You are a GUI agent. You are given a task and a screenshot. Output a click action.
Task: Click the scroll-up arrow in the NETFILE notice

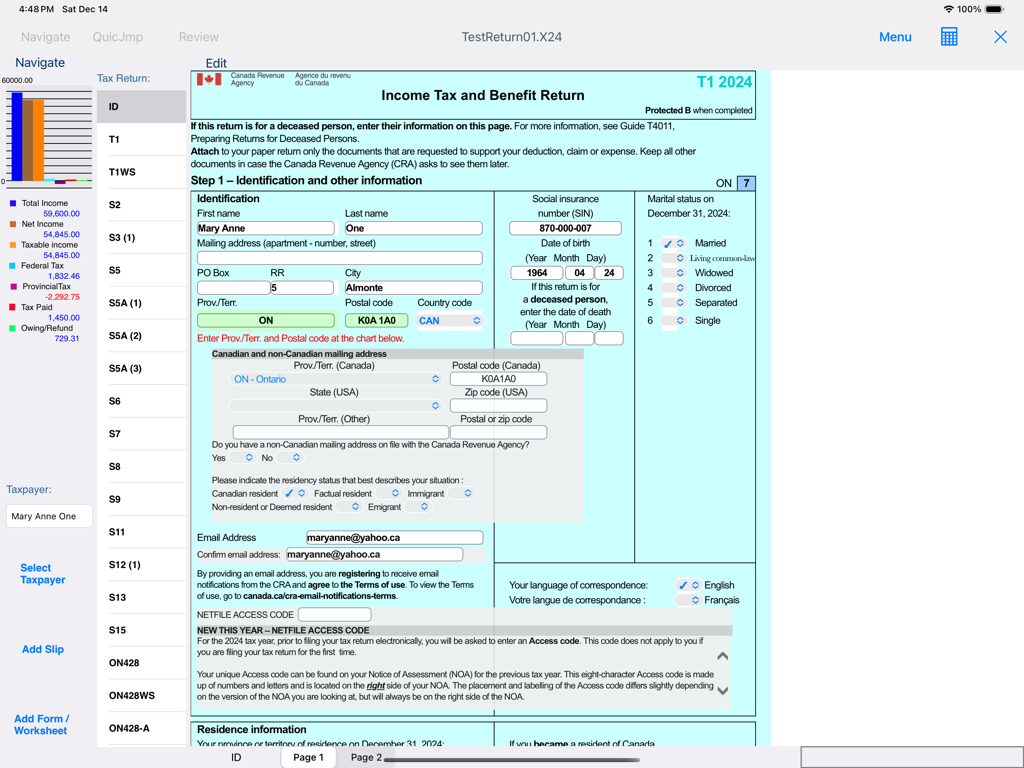[721, 655]
